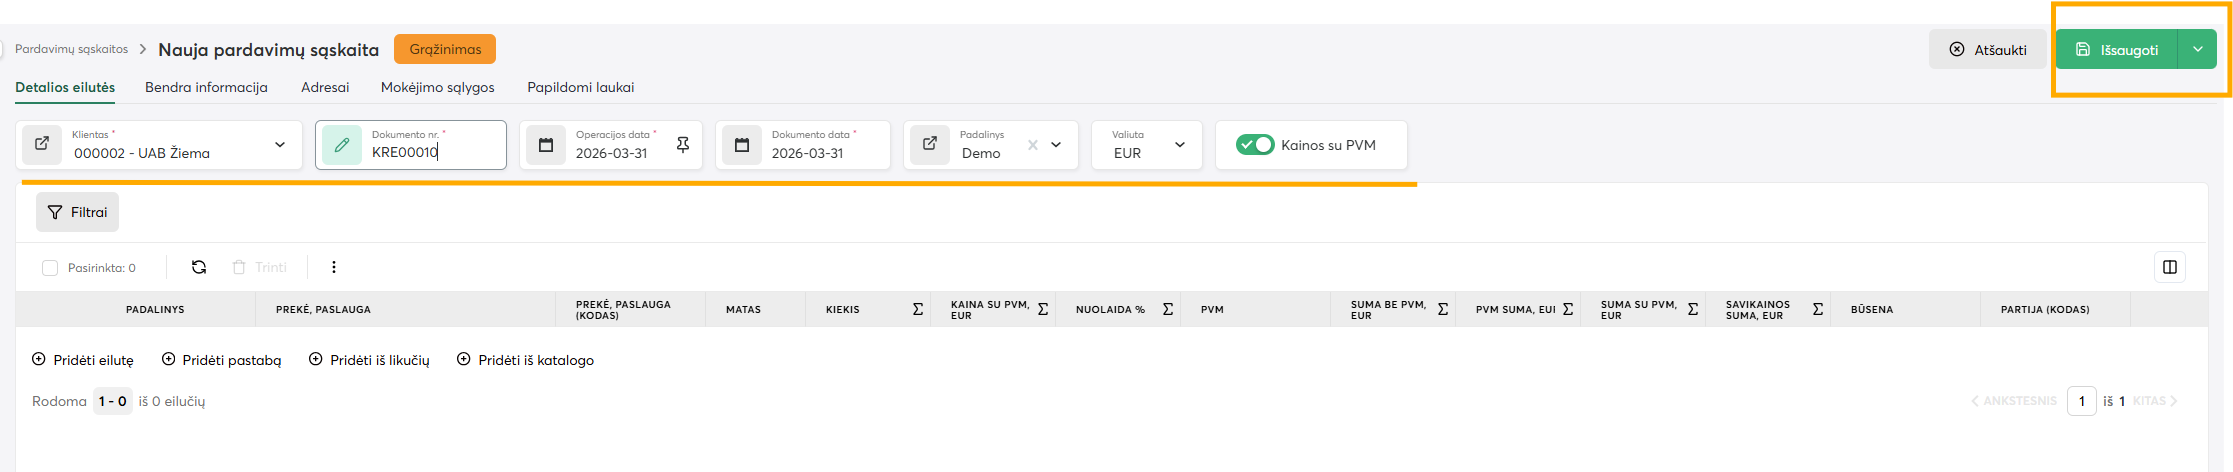Tick the Pasirinkta select-all checkbox
Screen dimensions: 2233x472
50,268
